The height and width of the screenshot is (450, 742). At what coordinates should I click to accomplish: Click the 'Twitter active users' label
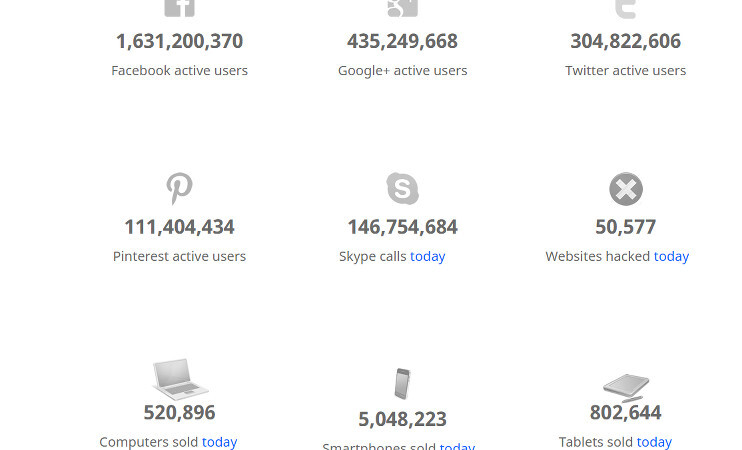[x=626, y=71]
